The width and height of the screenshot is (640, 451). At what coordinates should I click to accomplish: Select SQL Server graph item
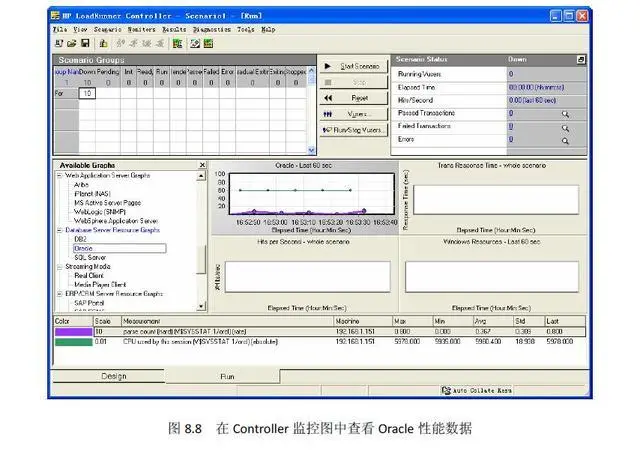90,258
